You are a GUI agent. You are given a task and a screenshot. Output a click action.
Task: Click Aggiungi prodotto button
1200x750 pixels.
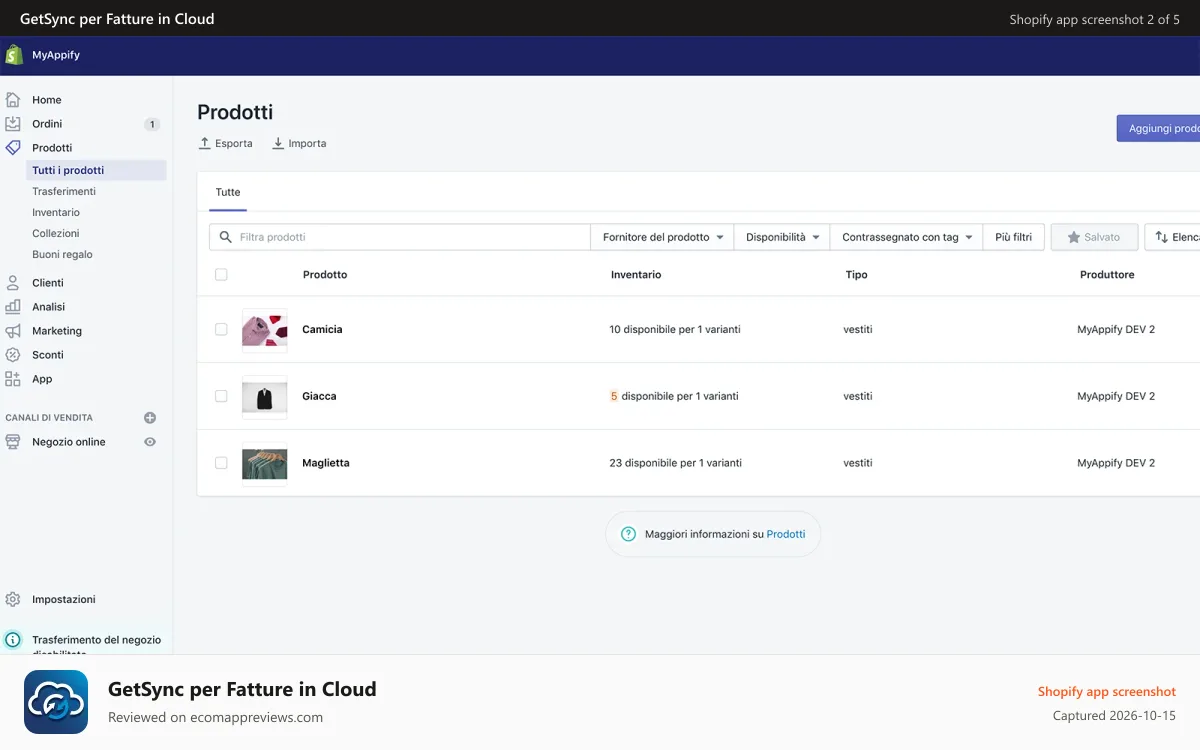tap(1158, 128)
